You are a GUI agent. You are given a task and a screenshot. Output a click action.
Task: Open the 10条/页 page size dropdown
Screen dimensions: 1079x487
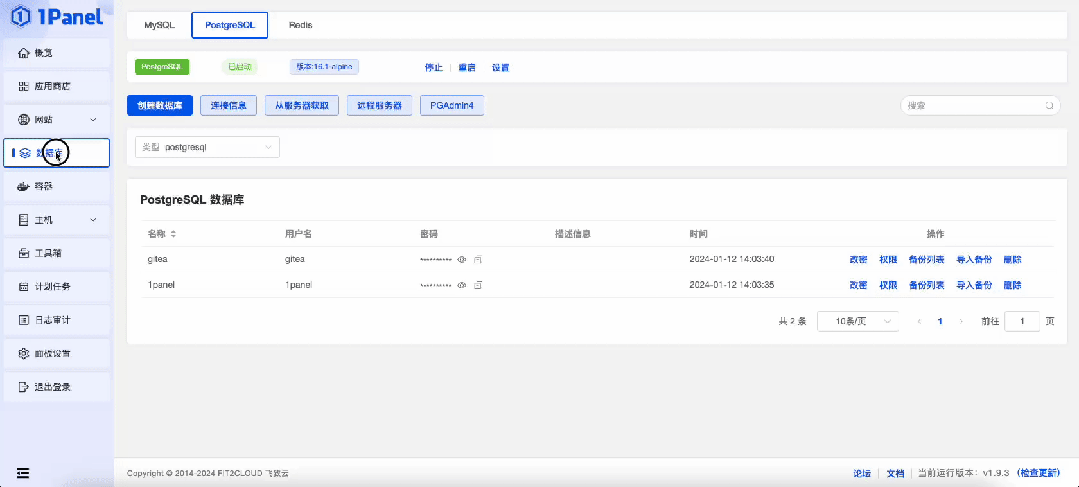tap(858, 321)
